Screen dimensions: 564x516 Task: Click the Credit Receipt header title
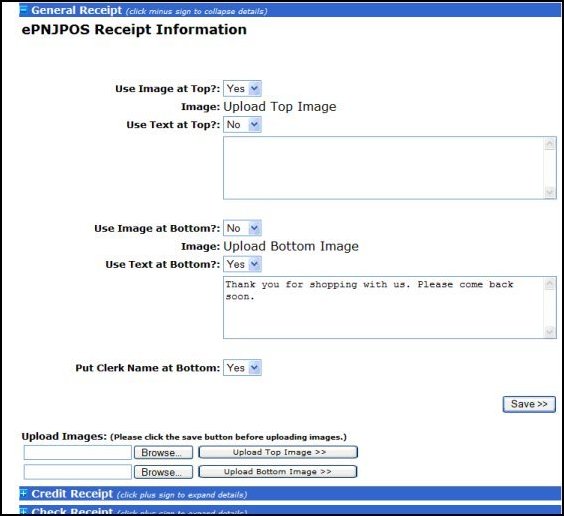tap(72, 494)
